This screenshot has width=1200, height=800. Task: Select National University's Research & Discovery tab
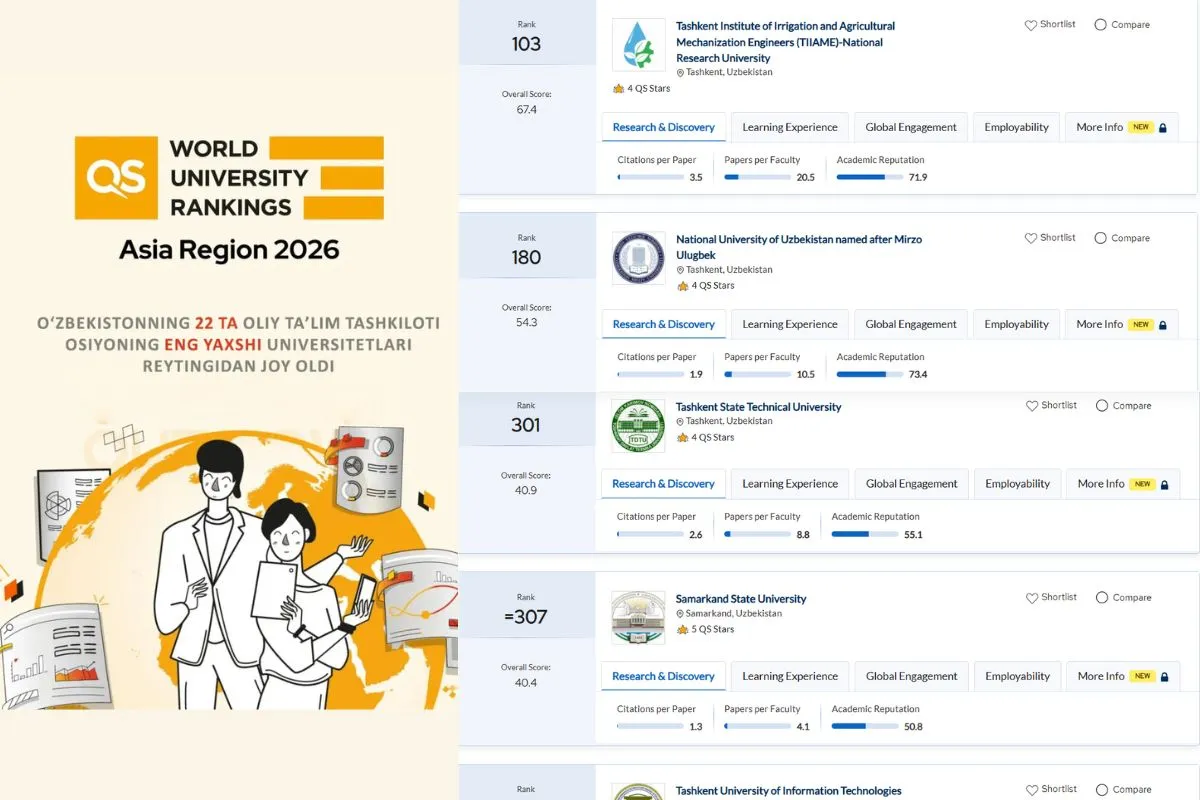(664, 324)
